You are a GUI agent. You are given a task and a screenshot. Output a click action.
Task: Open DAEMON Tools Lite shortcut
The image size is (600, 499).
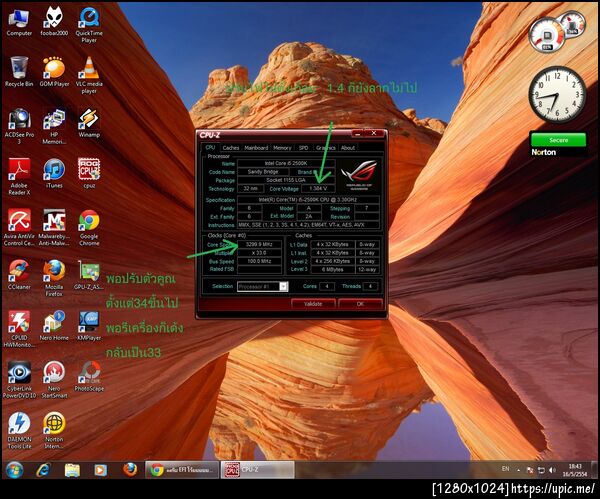[x=19, y=431]
